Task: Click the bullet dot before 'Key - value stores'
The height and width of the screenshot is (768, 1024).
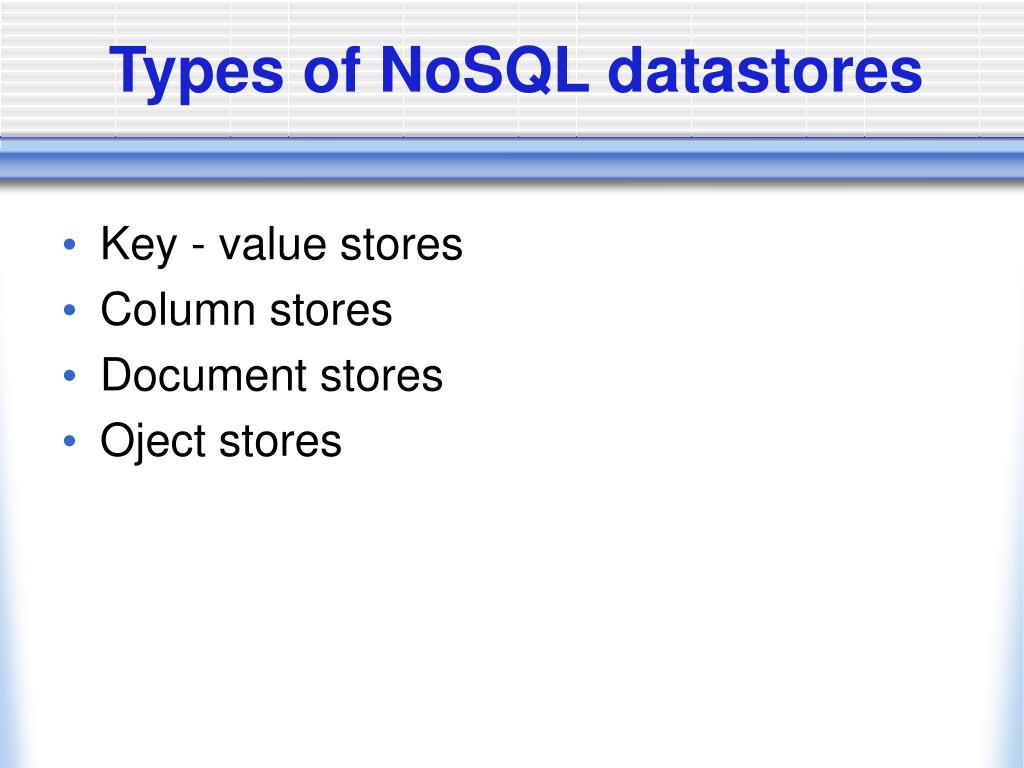Action: coord(70,245)
